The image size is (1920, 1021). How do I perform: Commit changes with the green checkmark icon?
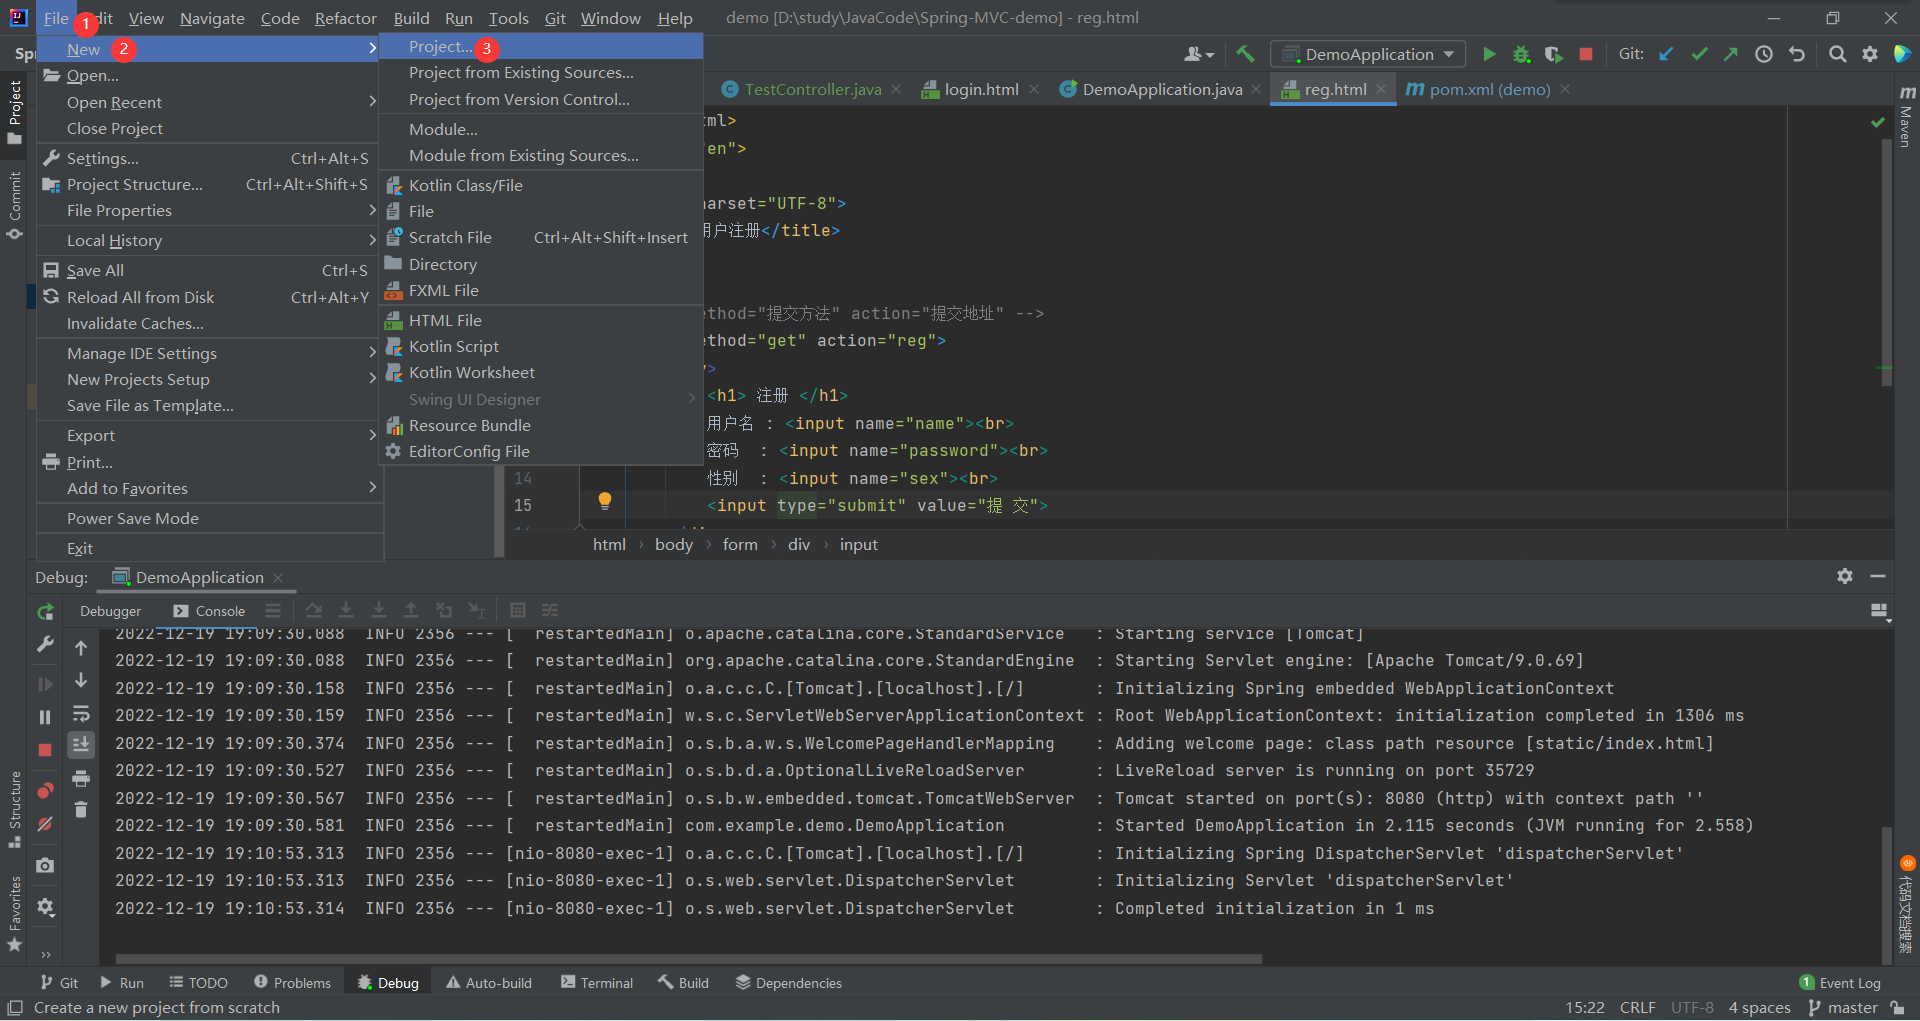click(x=1698, y=54)
